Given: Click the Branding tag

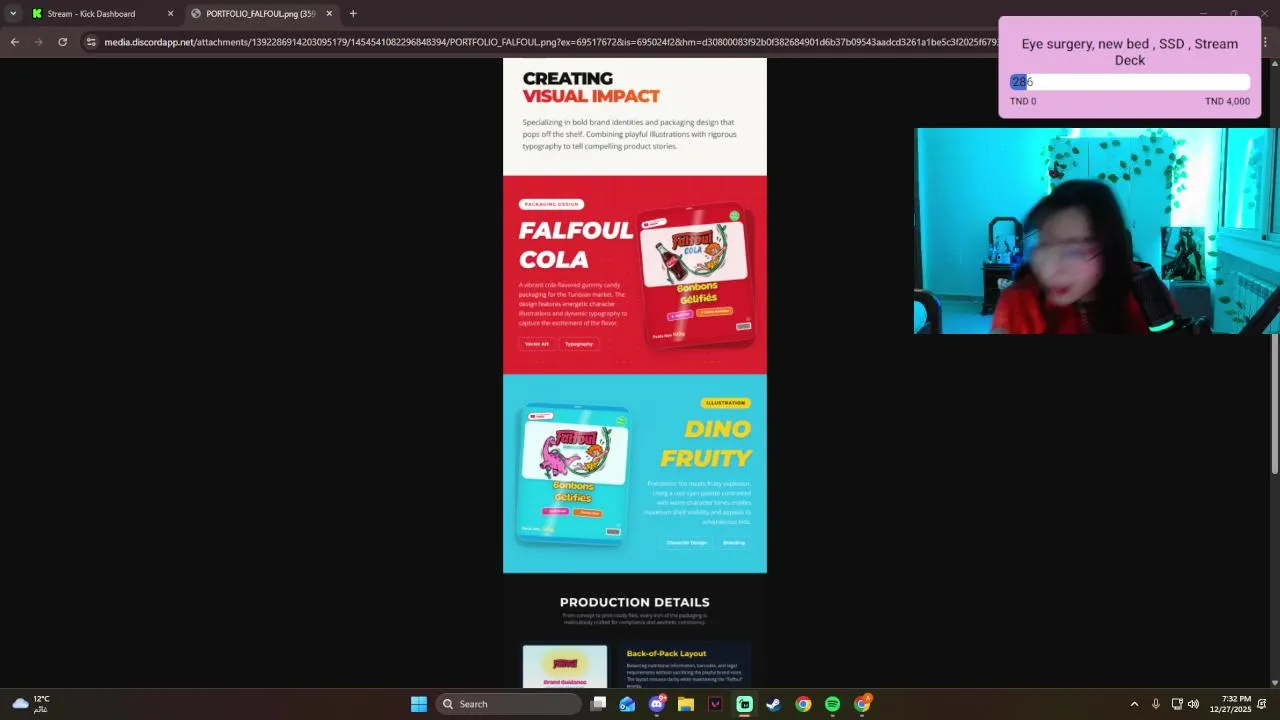Looking at the screenshot, I should (734, 543).
